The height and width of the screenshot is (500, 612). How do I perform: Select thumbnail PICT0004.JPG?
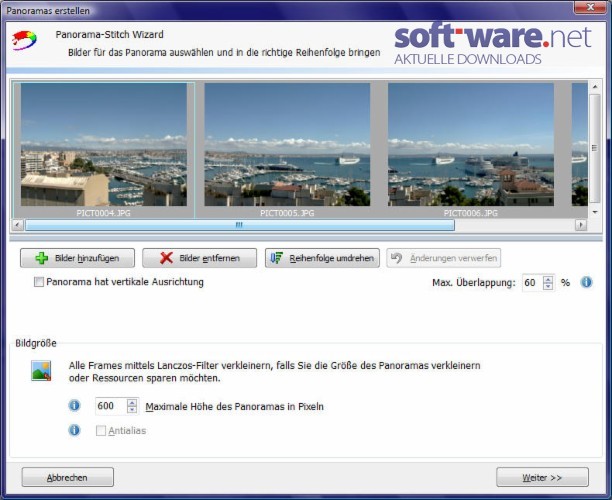pyautogui.click(x=104, y=150)
